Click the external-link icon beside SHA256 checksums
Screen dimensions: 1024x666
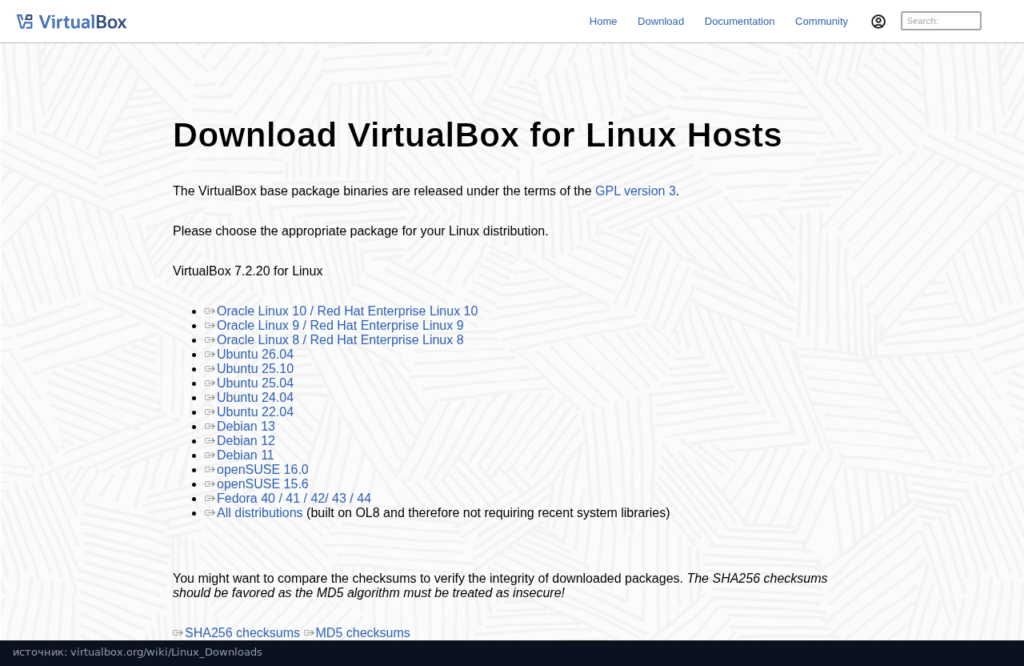point(178,633)
